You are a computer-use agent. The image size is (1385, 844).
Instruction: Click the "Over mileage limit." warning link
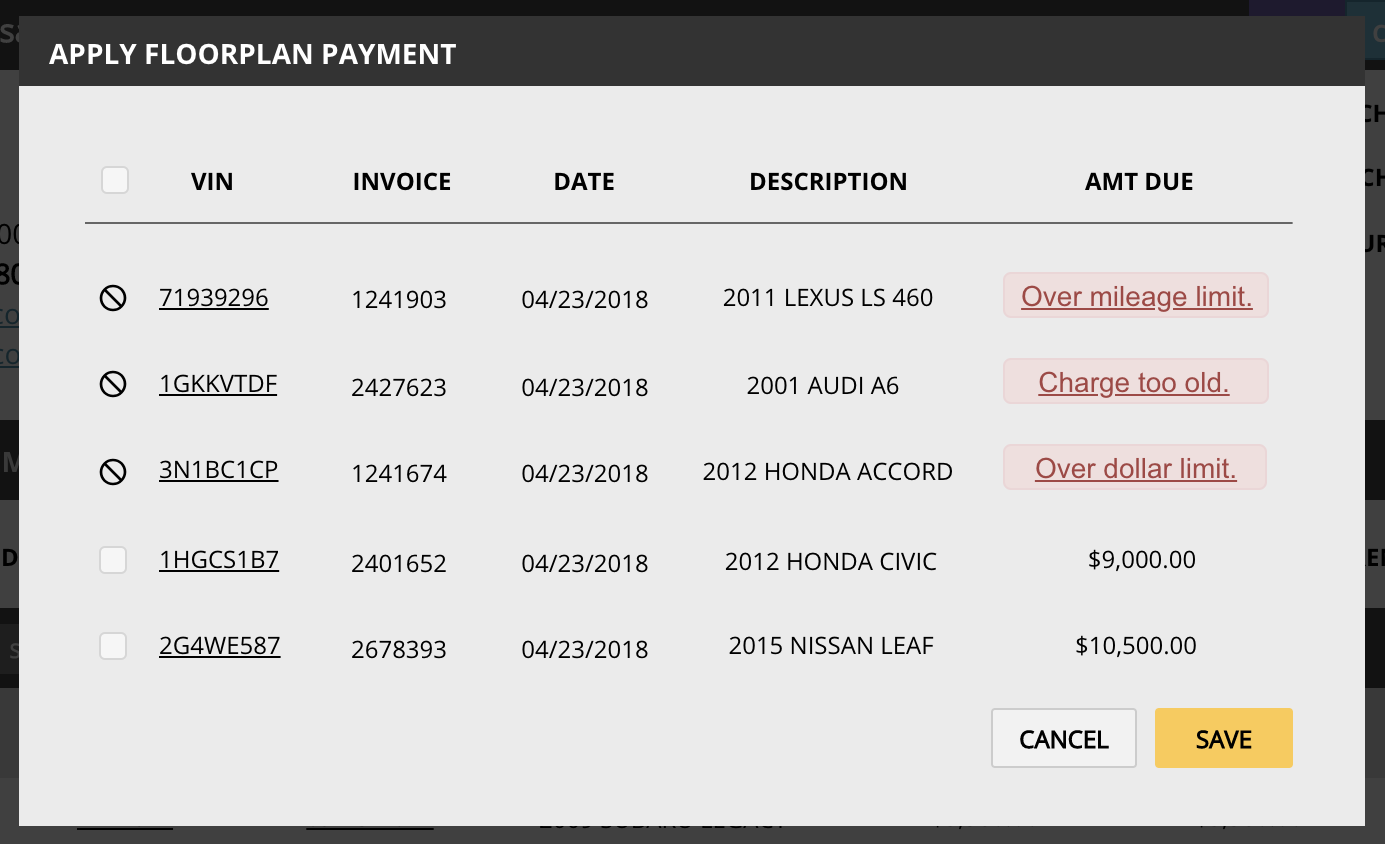pyautogui.click(x=1136, y=297)
